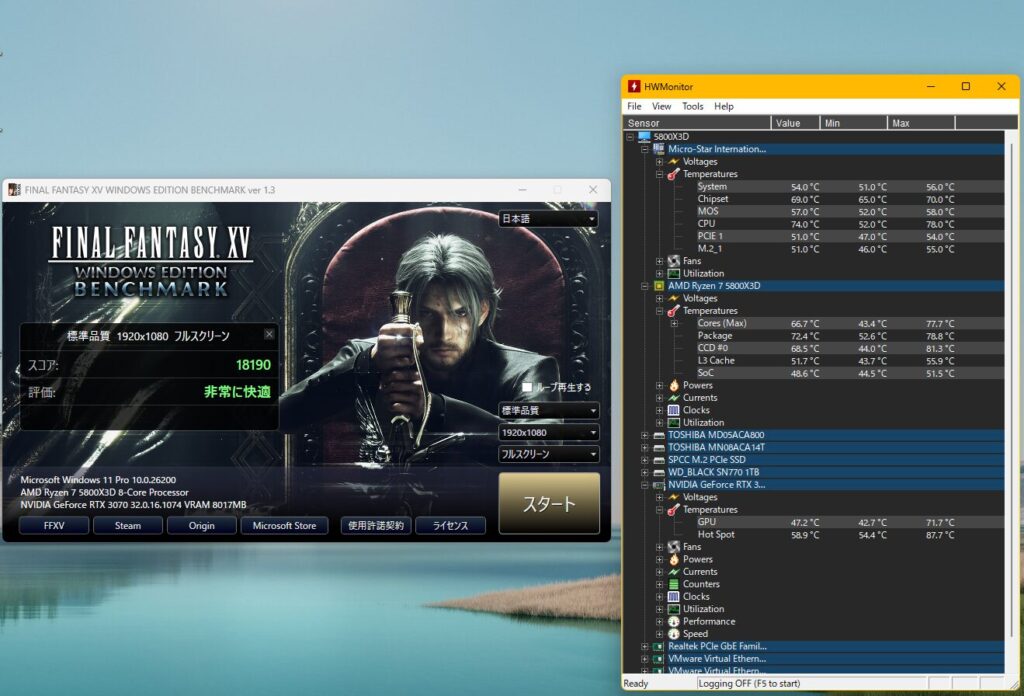Open the 1920x1080 resolution dropdown

point(549,432)
